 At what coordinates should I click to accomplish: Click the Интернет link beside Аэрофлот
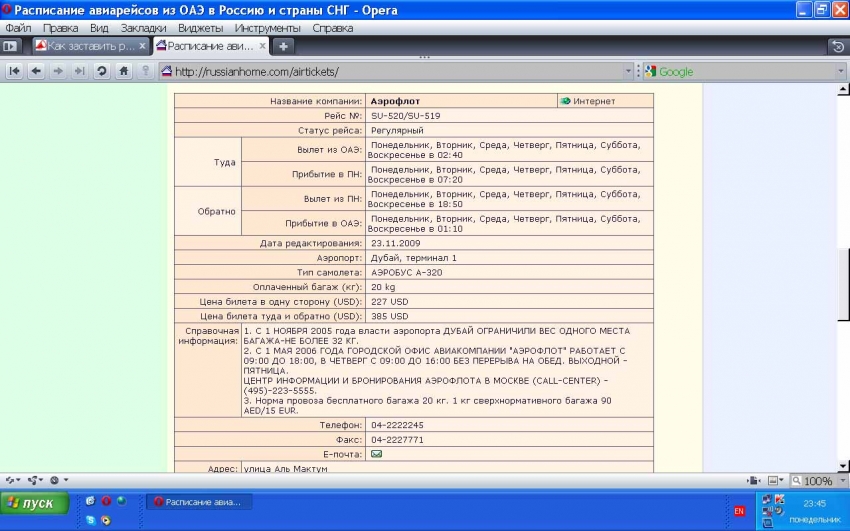pyautogui.click(x=594, y=101)
